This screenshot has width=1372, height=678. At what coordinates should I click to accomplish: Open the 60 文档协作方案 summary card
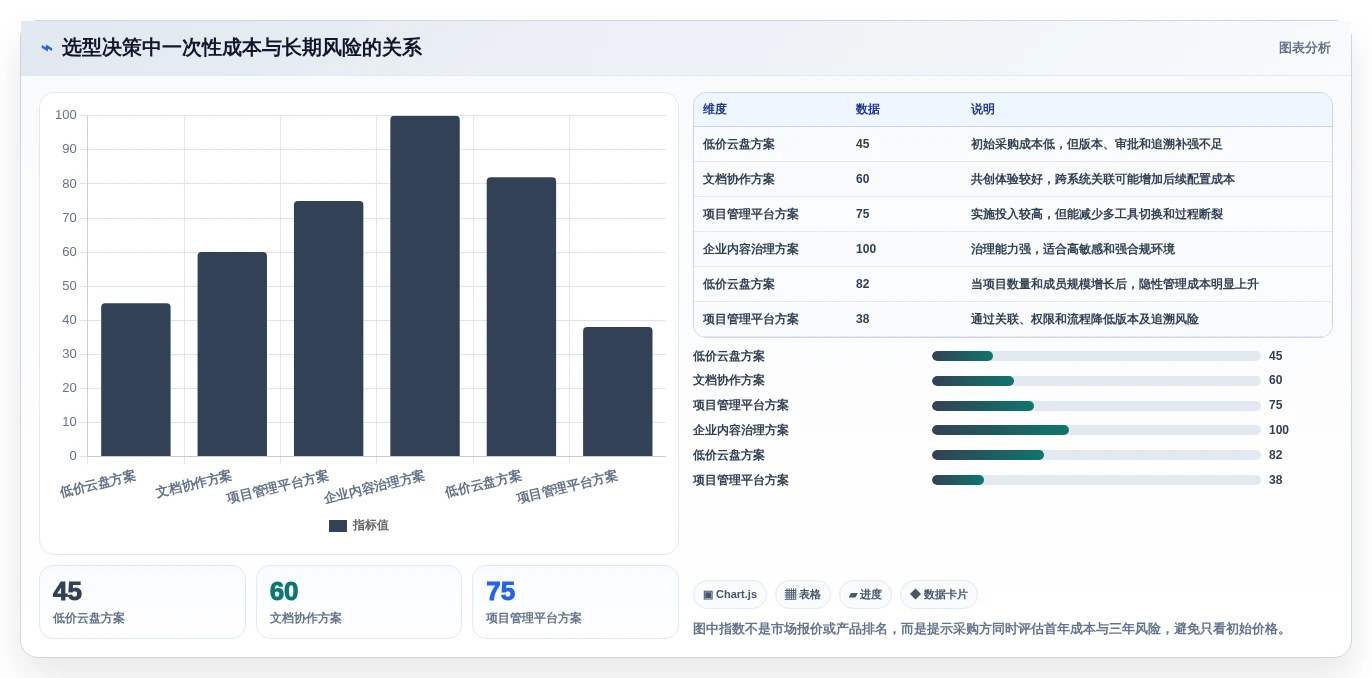[x=359, y=602]
